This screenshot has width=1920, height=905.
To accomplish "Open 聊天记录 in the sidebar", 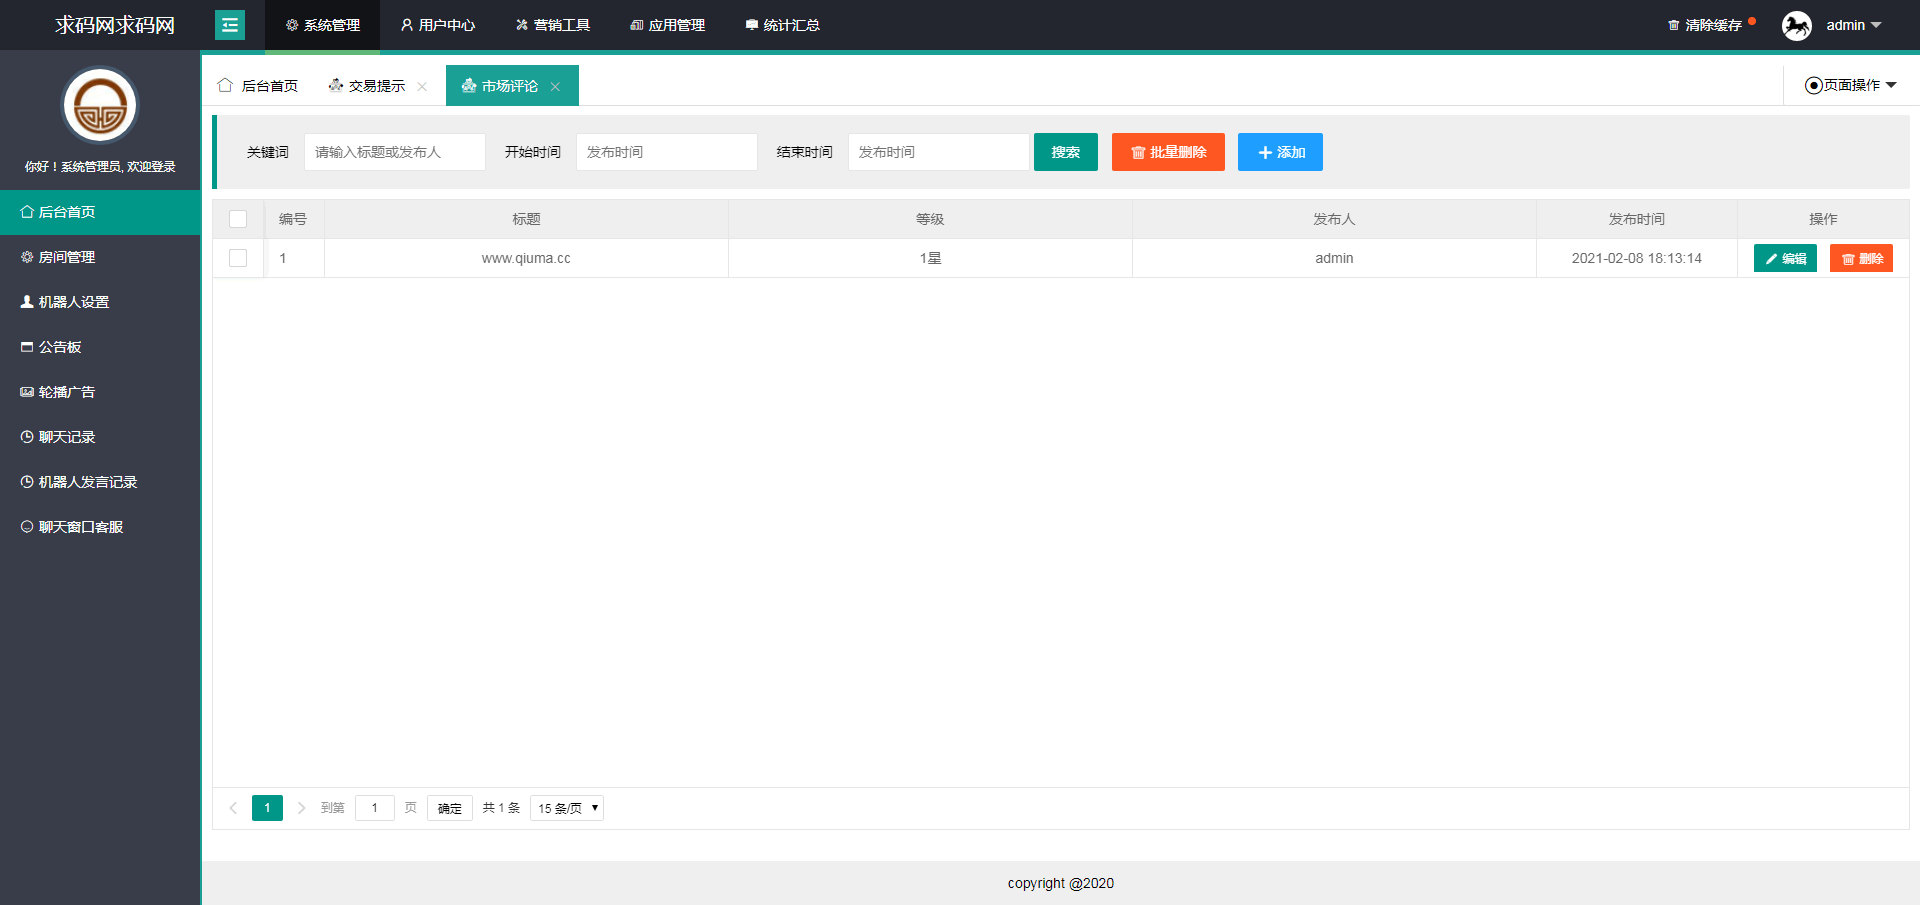I will (66, 437).
